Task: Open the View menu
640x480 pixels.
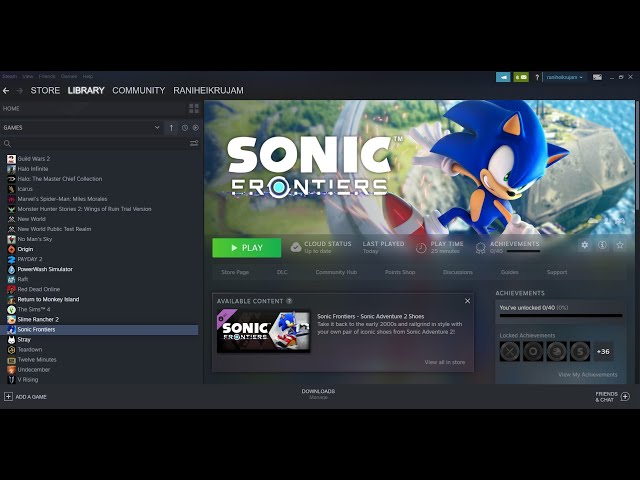Action: coord(28,76)
